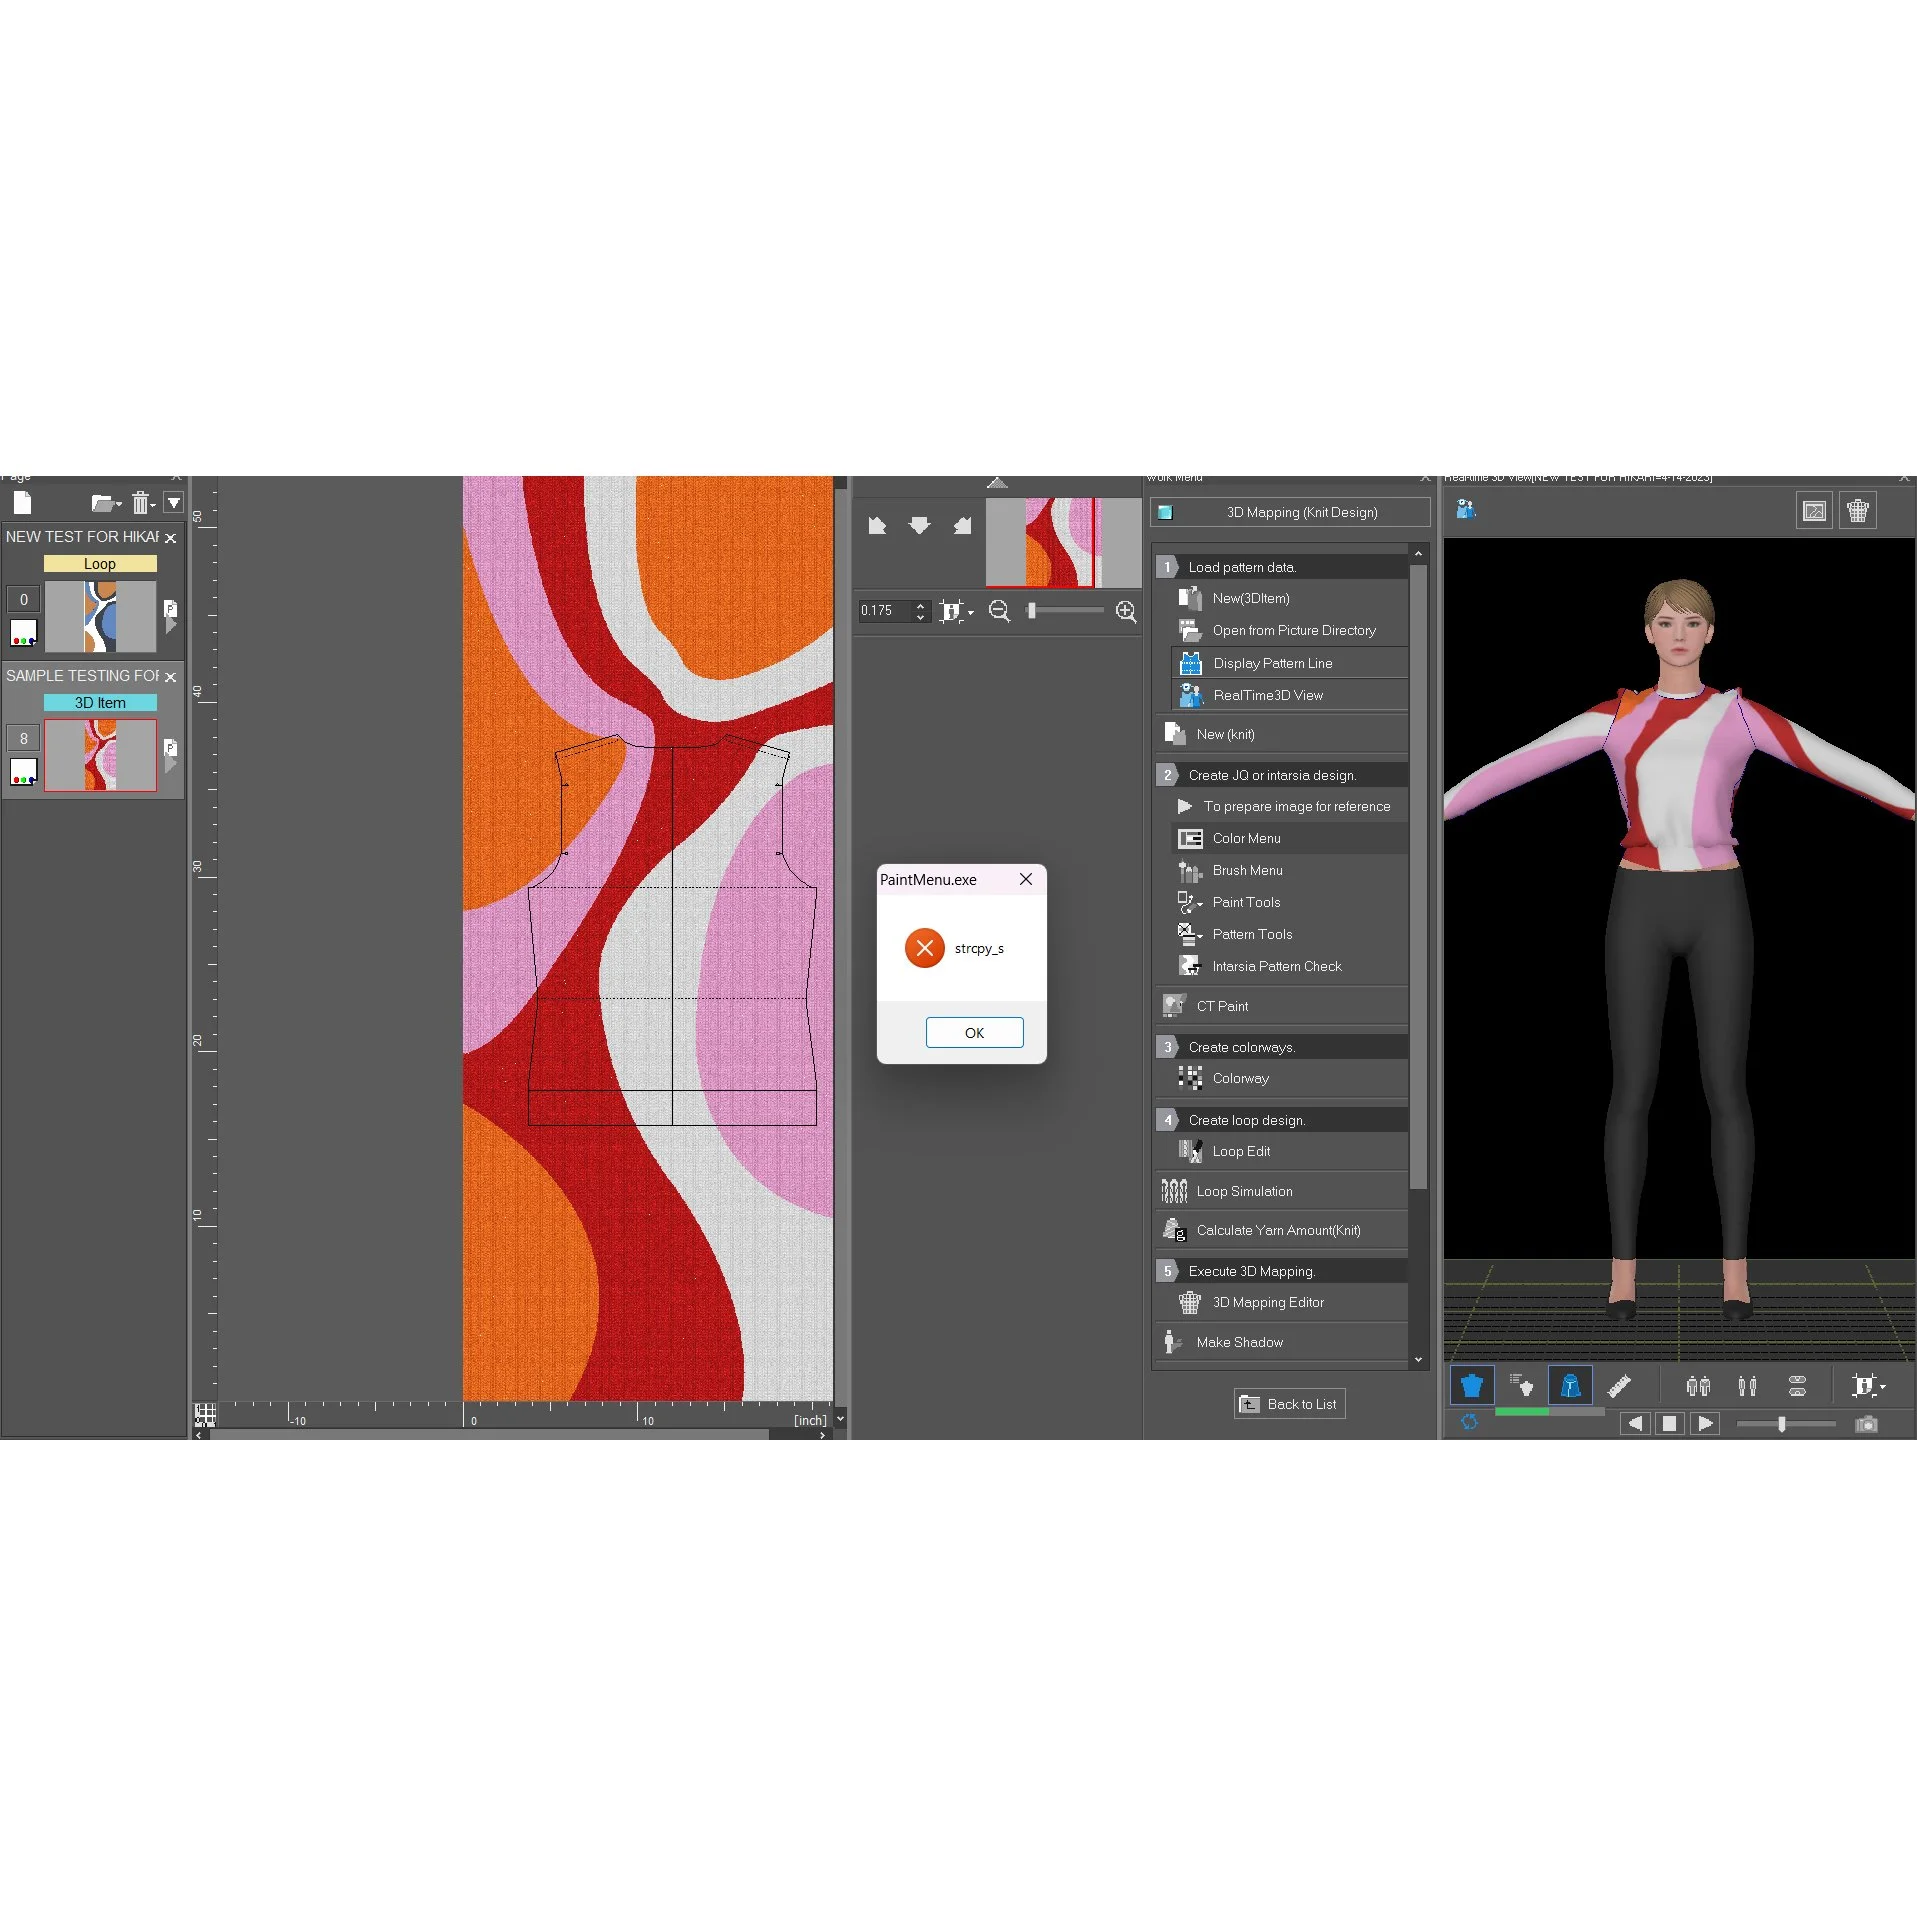The width and height of the screenshot is (1917, 1917).
Task: Collapse section 3 Create colorways
Action: coord(1281,1047)
